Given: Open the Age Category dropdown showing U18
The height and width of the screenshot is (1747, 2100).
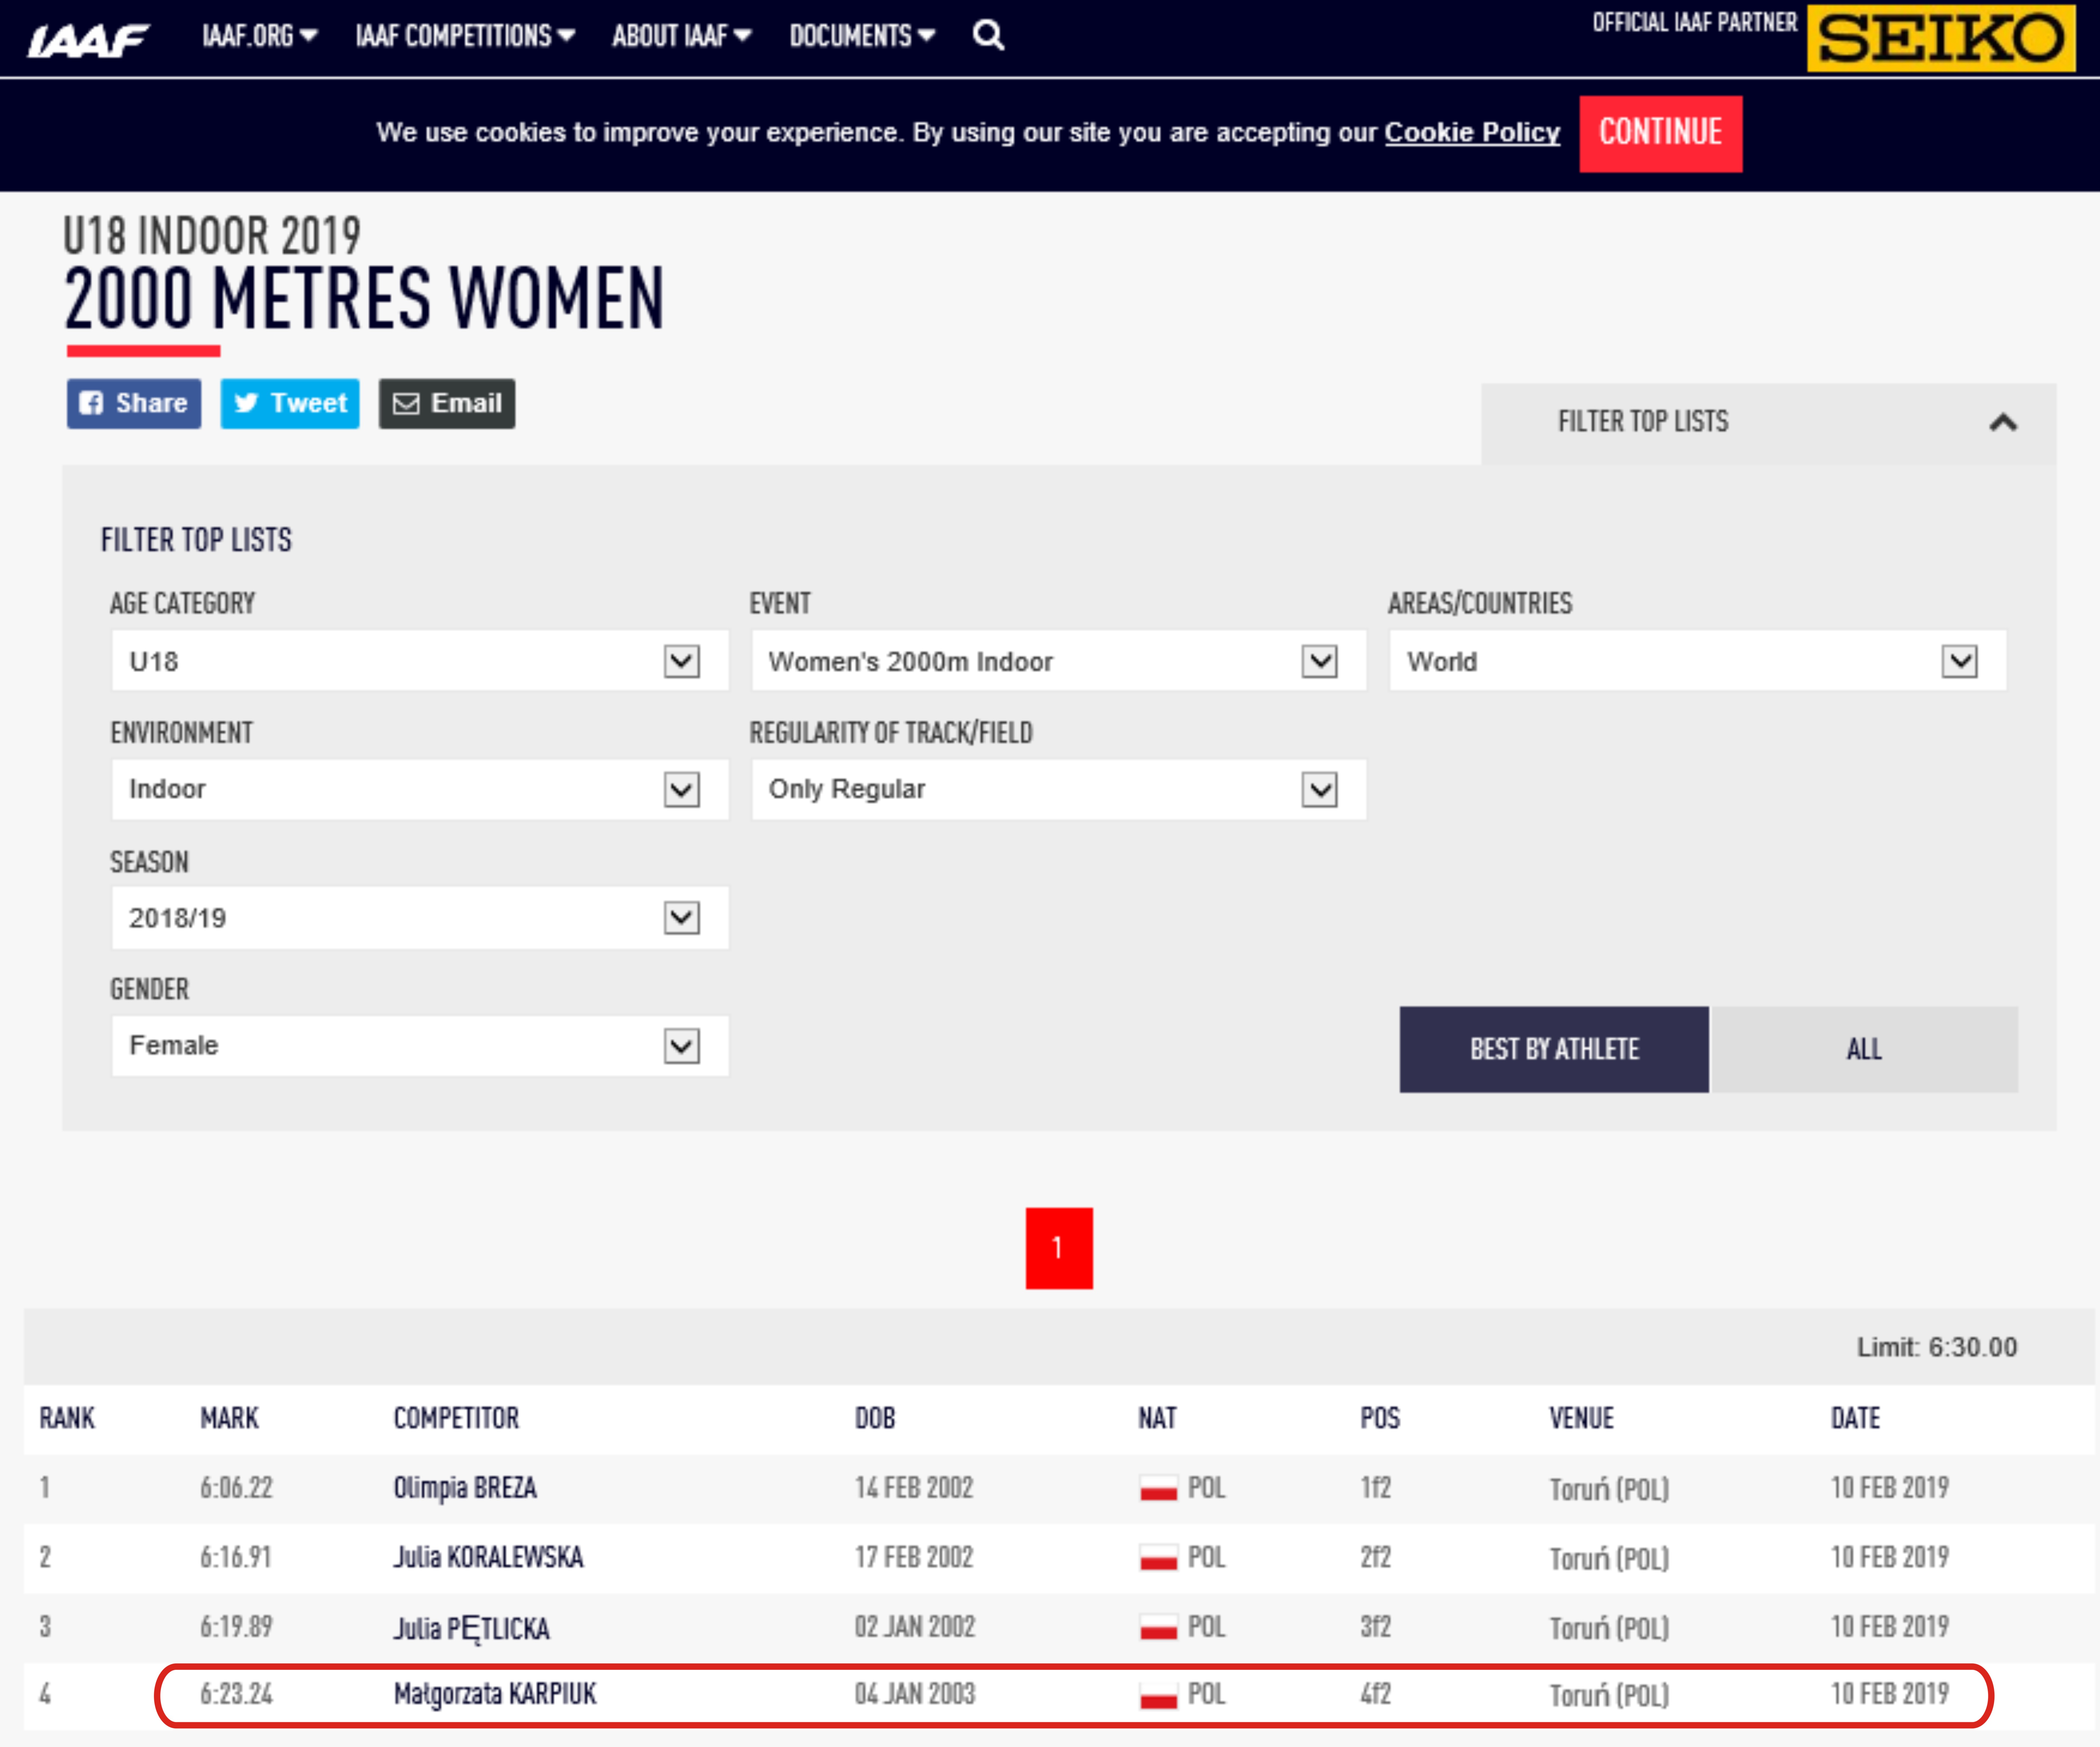Looking at the screenshot, I should pos(420,661).
